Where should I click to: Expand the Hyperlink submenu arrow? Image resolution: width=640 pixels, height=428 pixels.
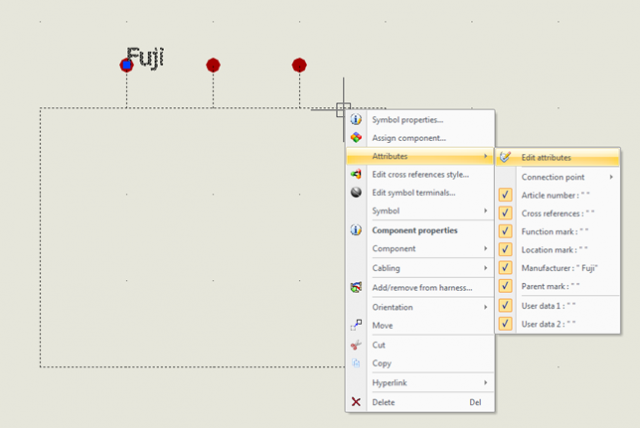[x=485, y=383]
